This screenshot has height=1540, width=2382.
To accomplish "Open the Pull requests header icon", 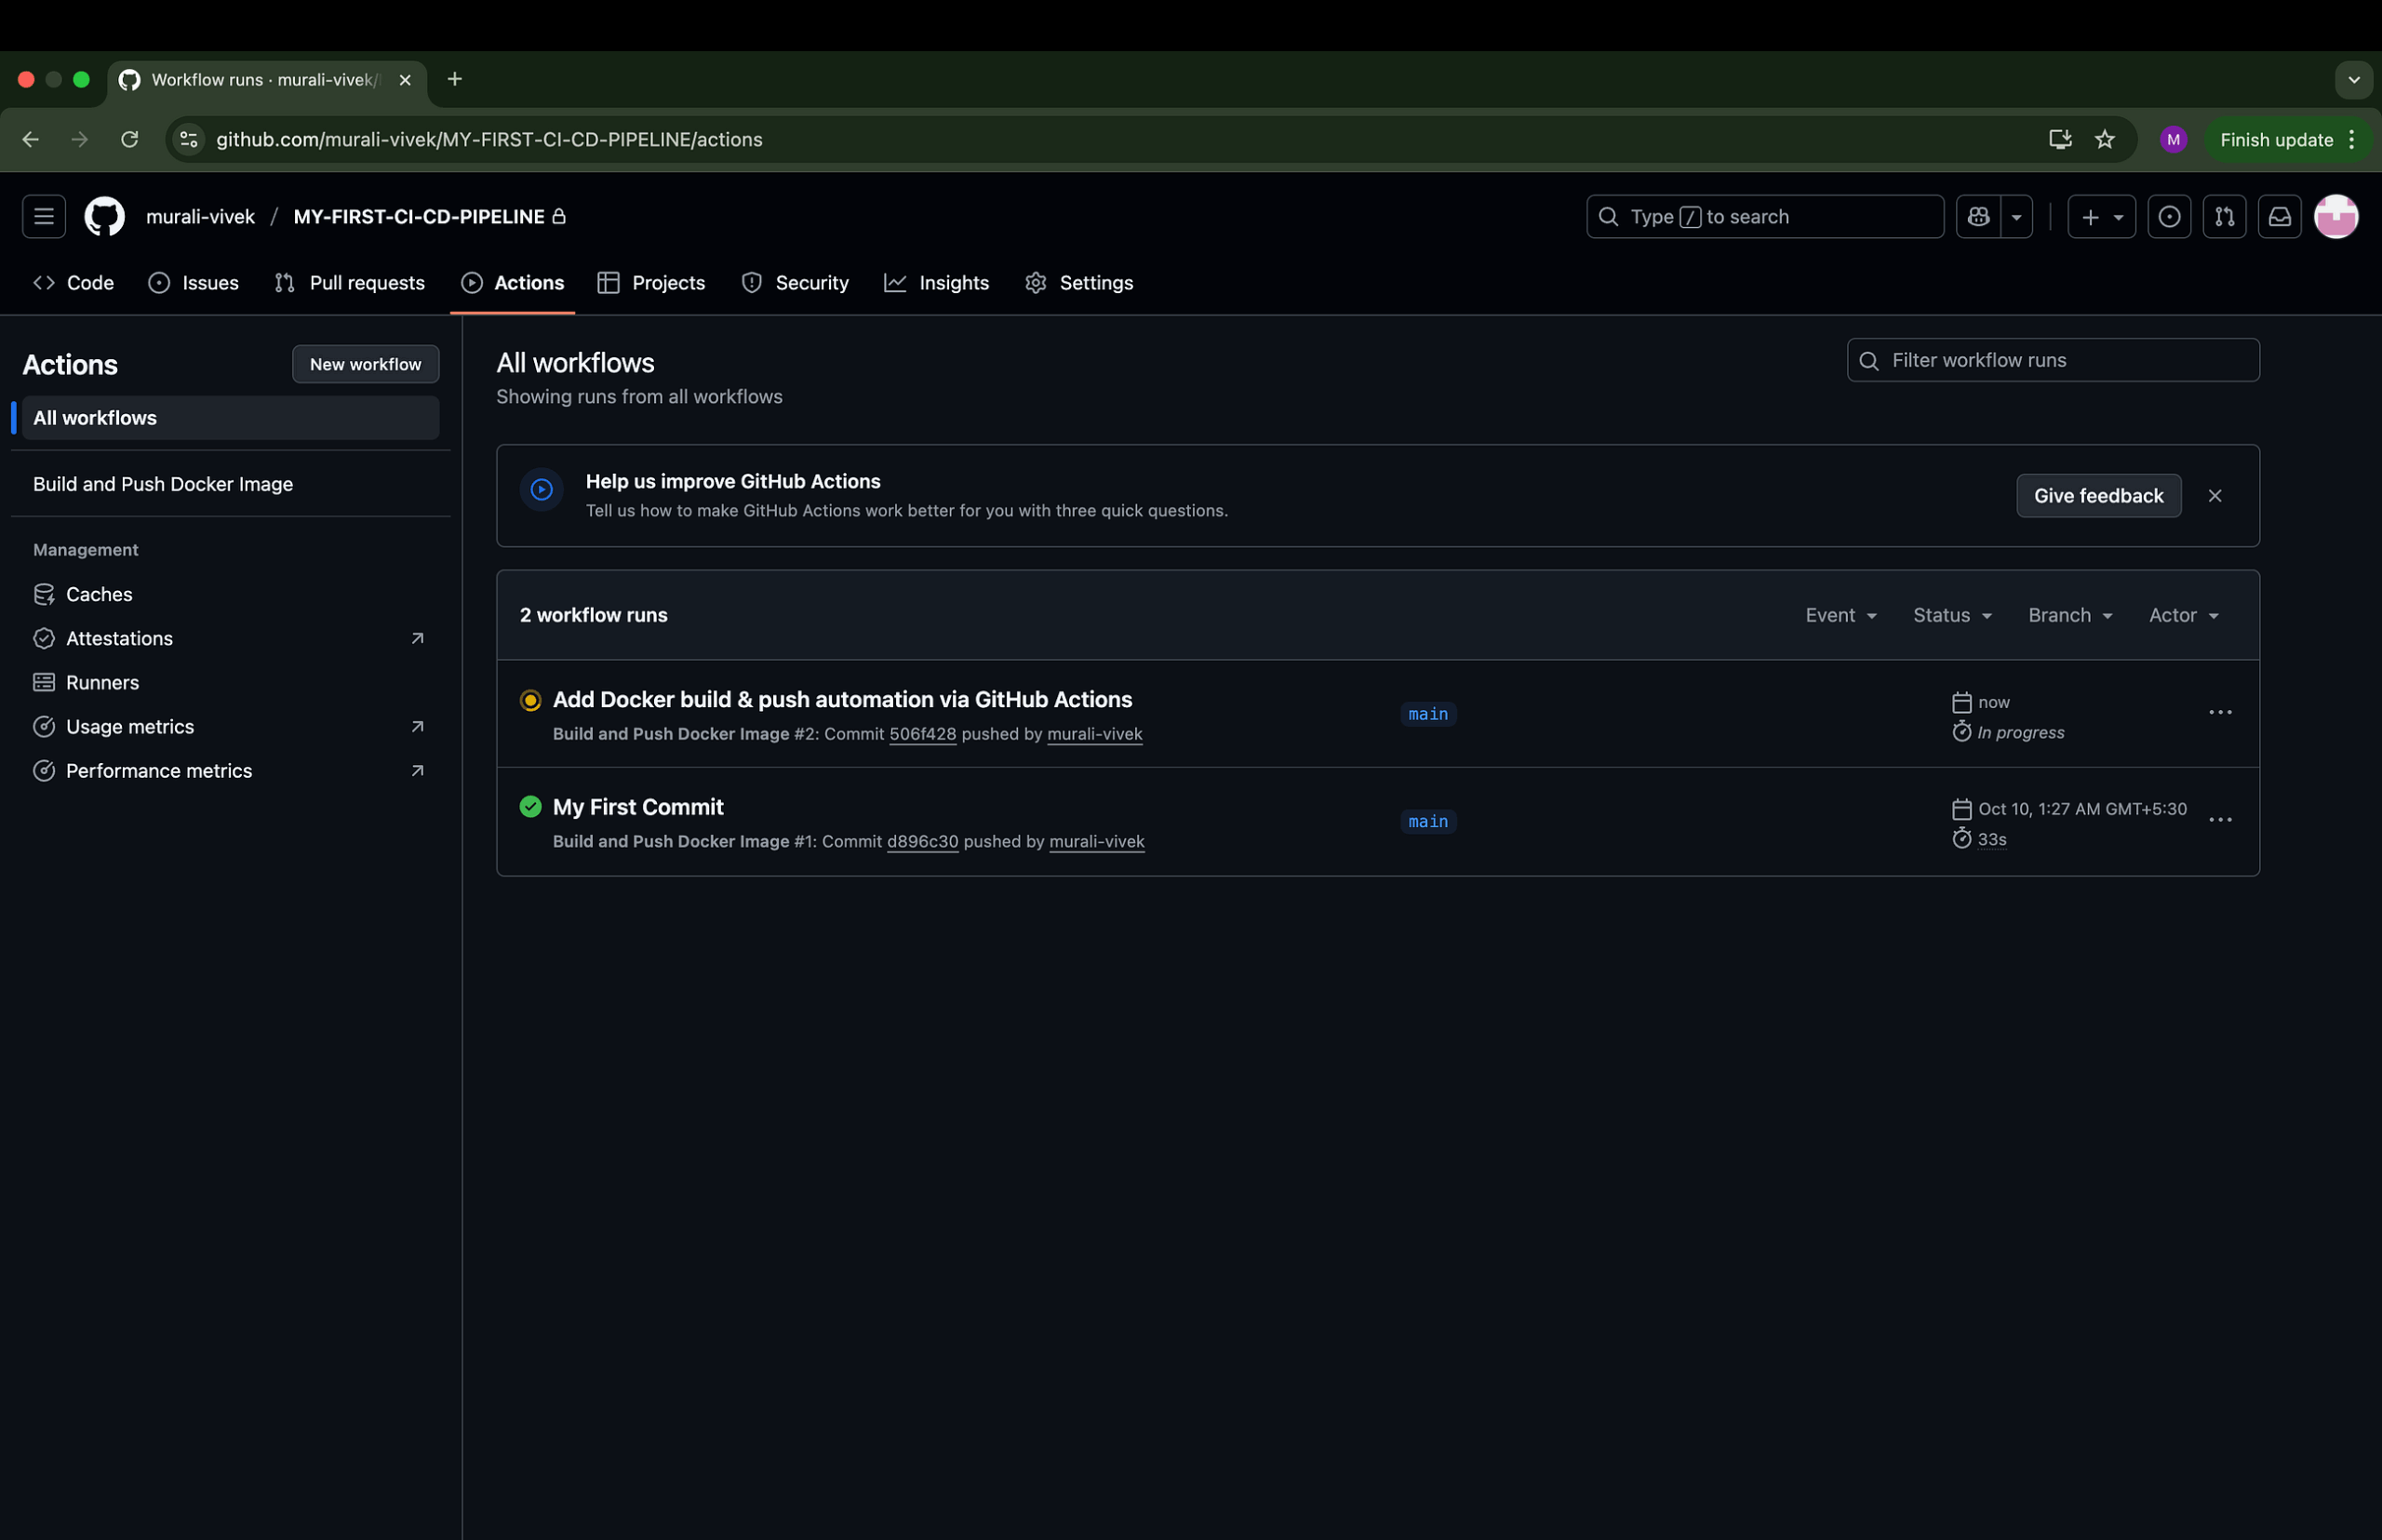I will pos(2224,217).
